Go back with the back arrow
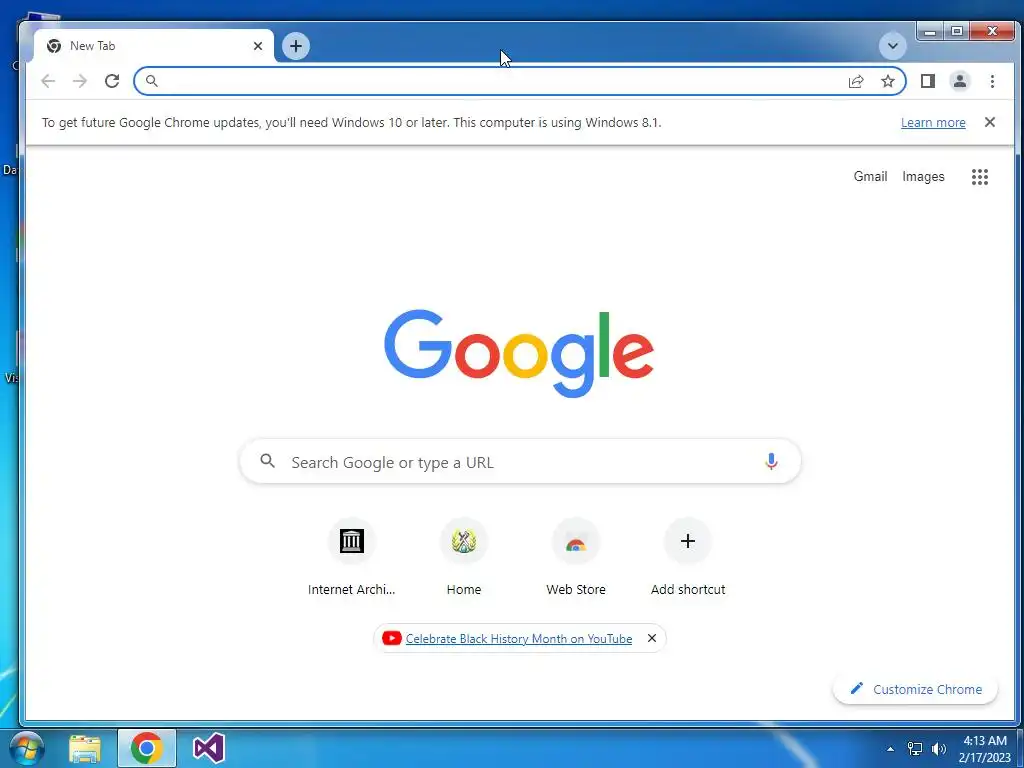 coord(48,81)
